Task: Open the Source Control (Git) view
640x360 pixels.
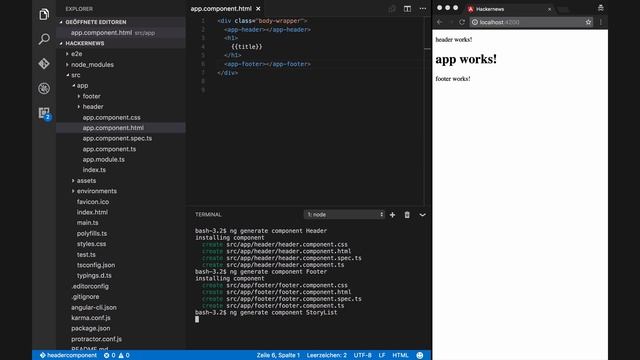Action: (x=44, y=64)
